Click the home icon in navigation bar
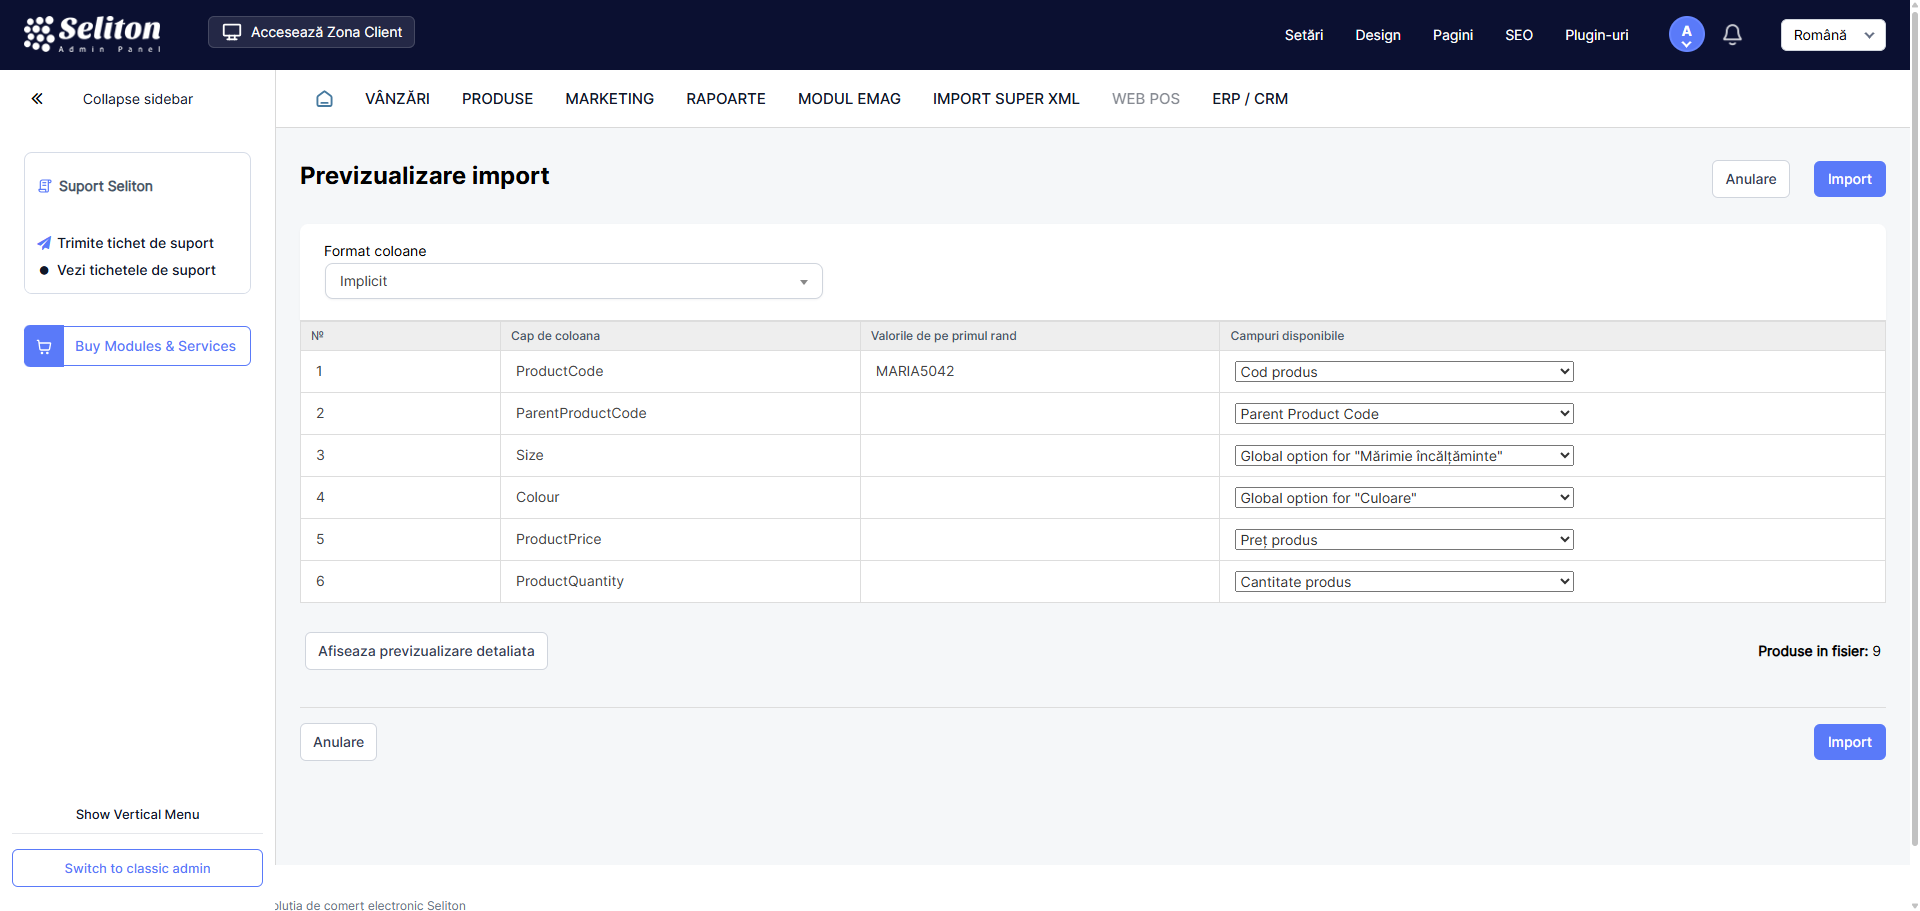The width and height of the screenshot is (1920, 911). pos(324,99)
